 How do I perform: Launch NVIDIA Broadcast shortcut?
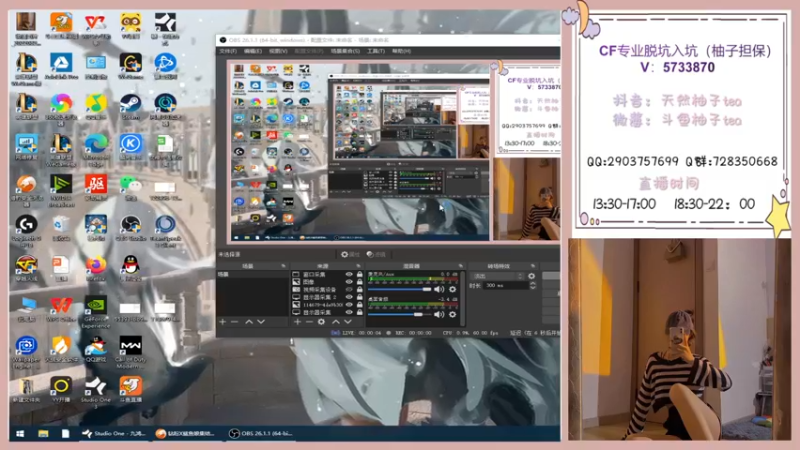click(61, 190)
